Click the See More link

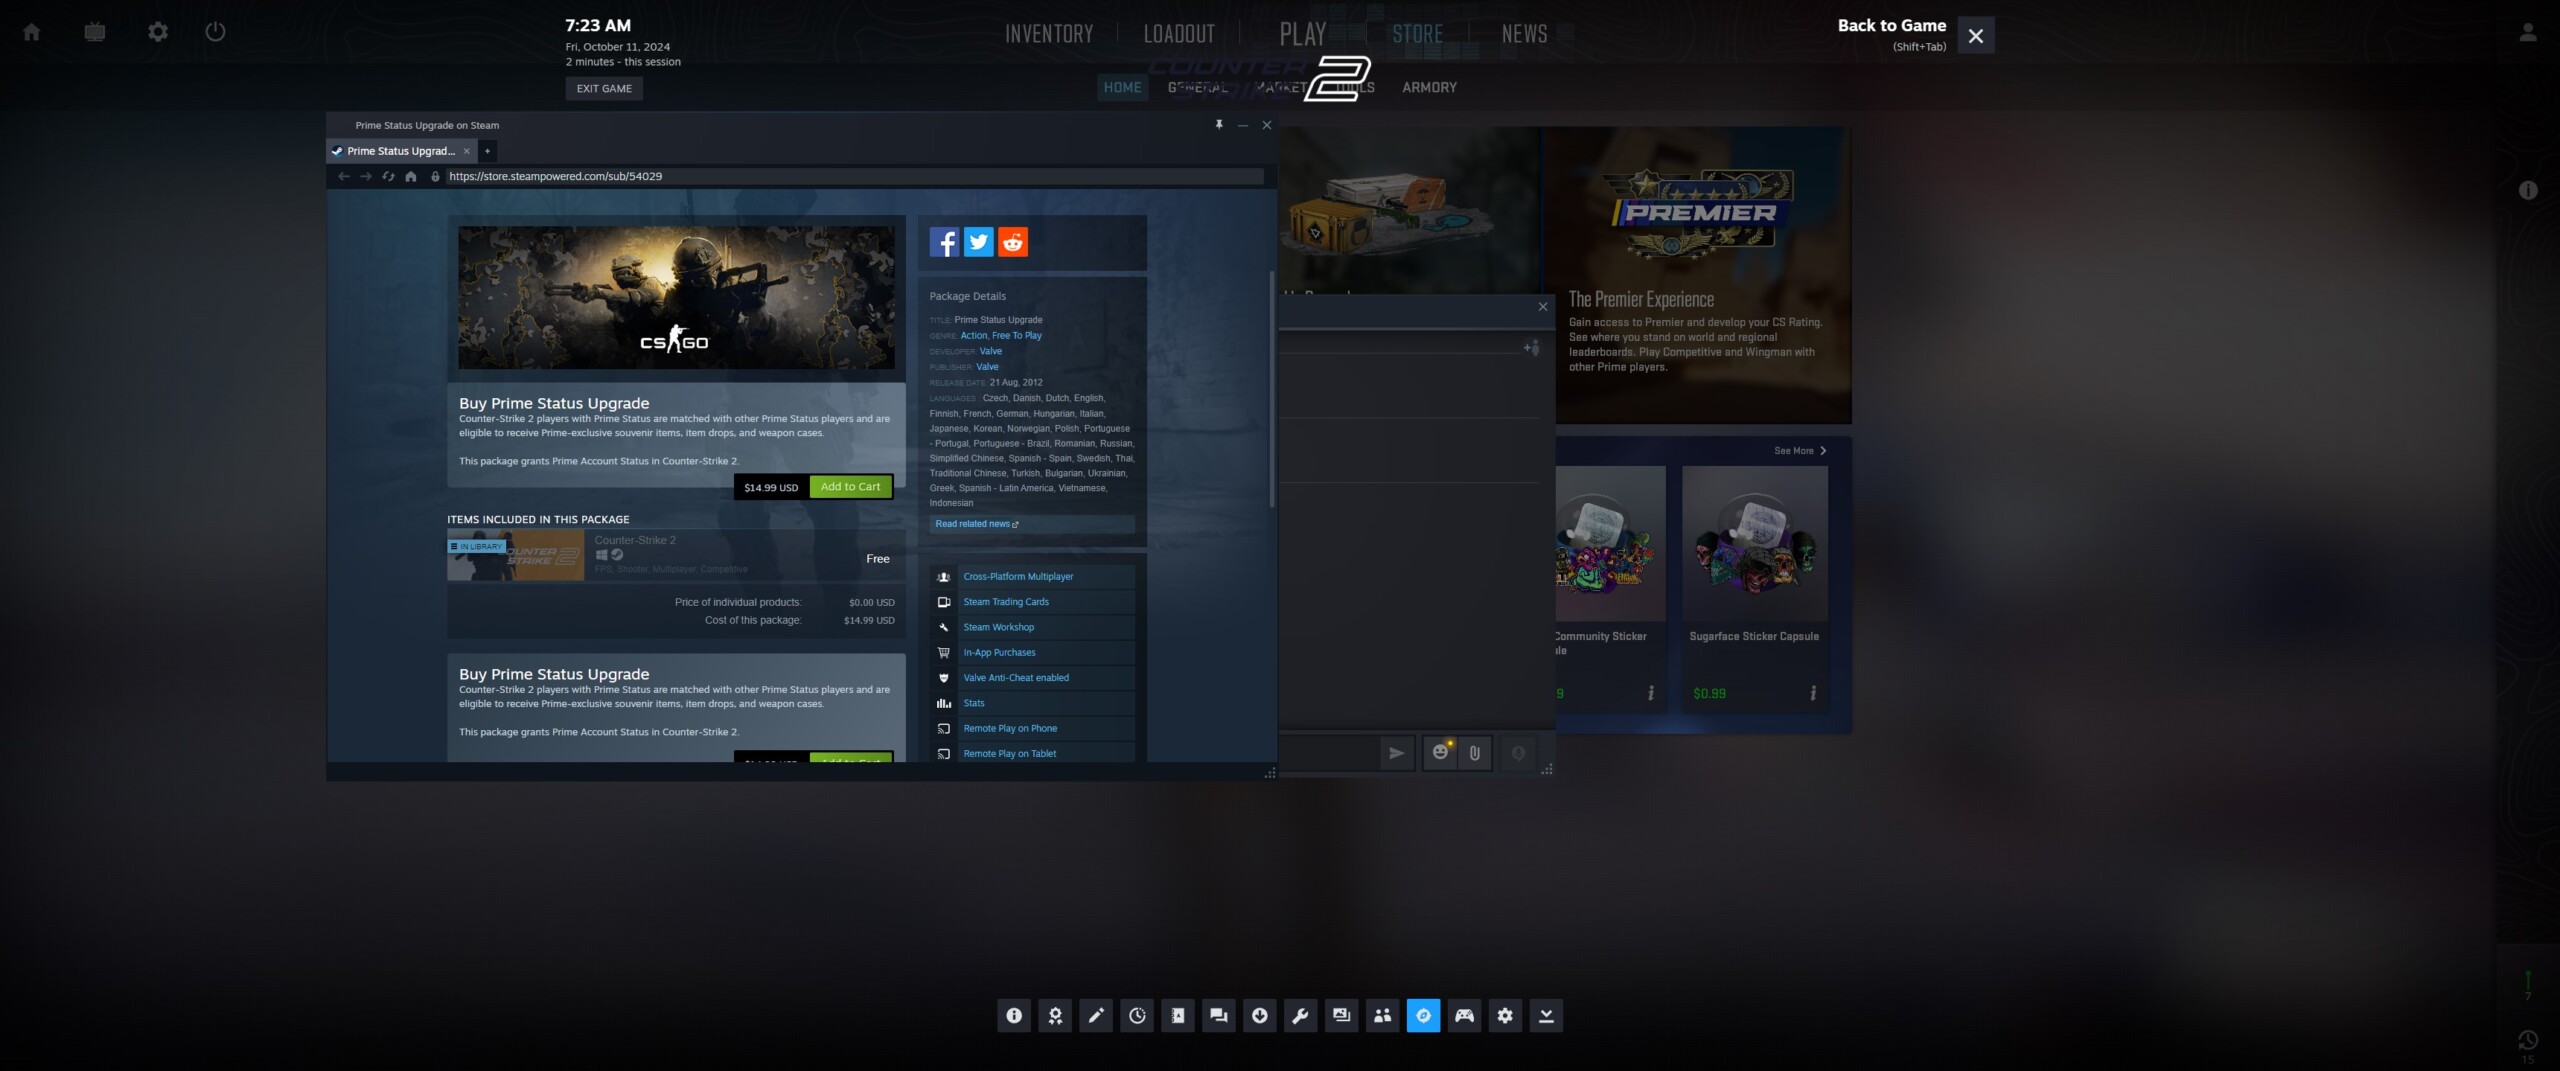click(x=1800, y=451)
